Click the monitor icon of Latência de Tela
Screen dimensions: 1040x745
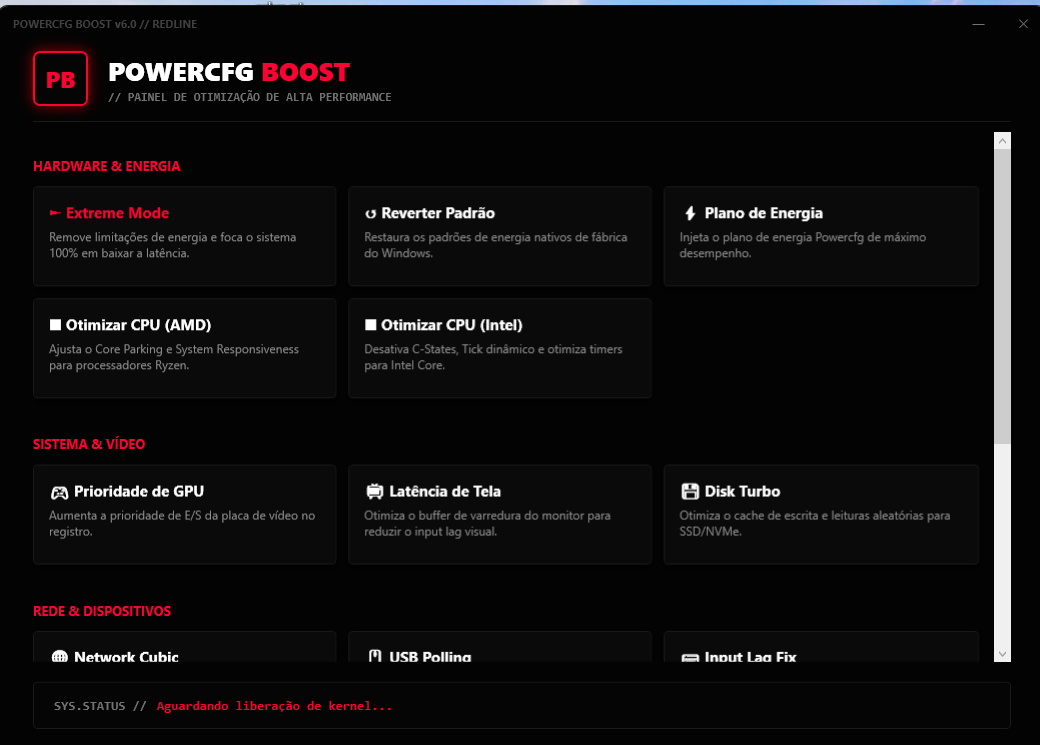click(375, 492)
